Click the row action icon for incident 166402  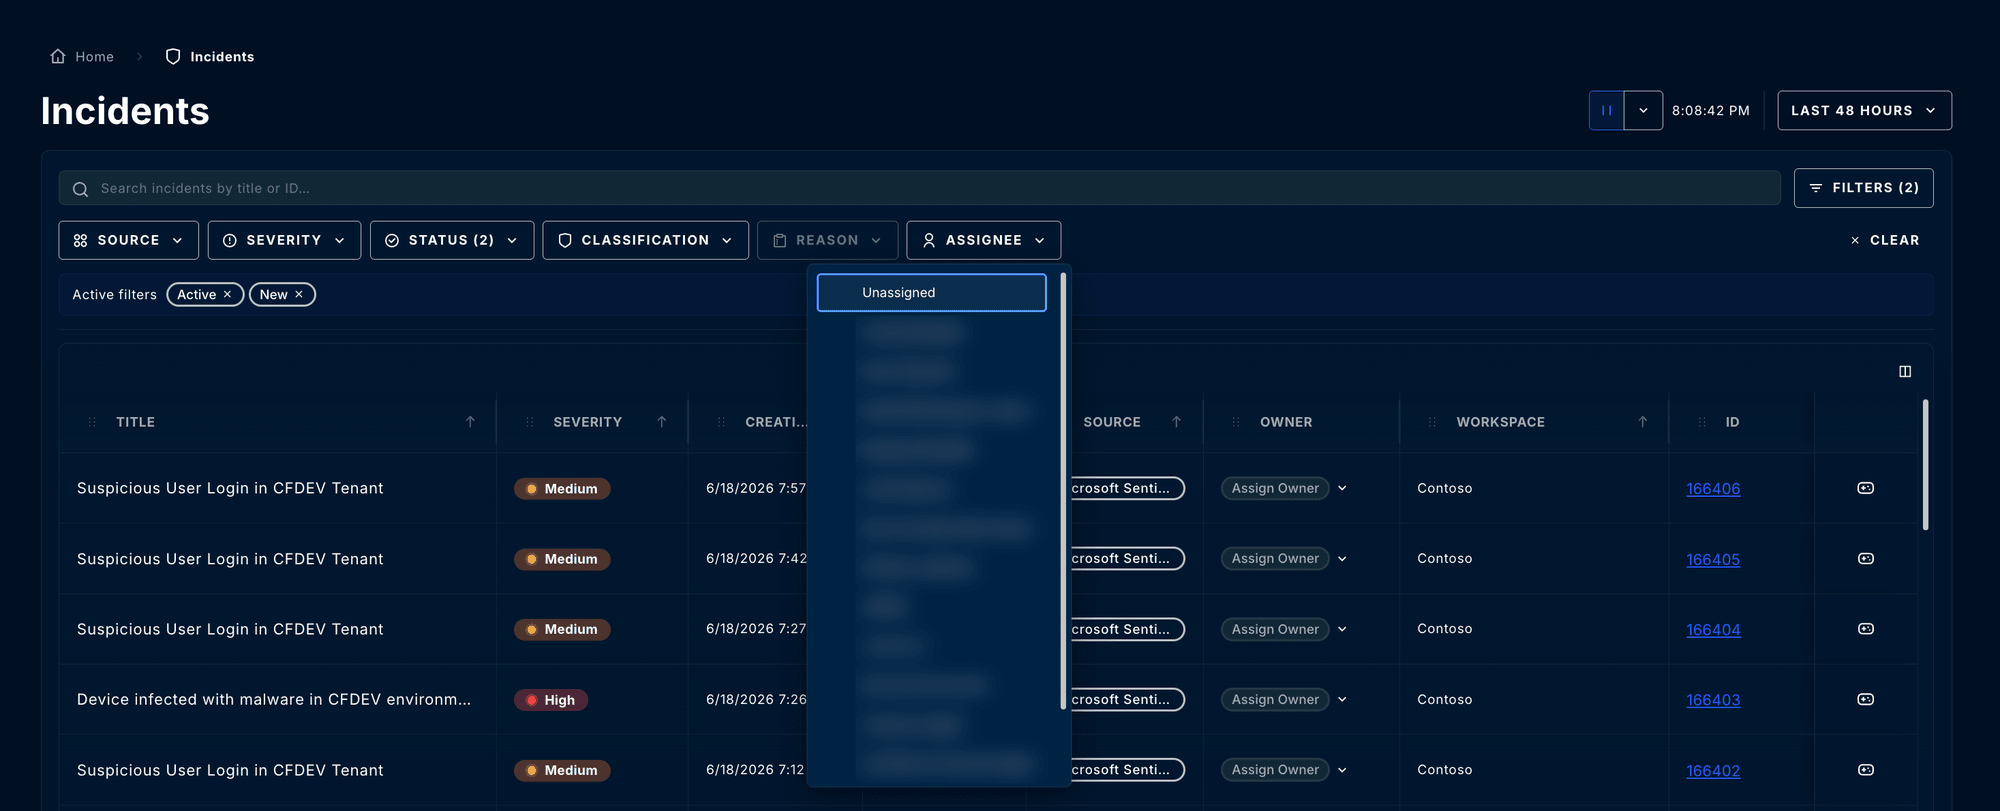pyautogui.click(x=1865, y=770)
